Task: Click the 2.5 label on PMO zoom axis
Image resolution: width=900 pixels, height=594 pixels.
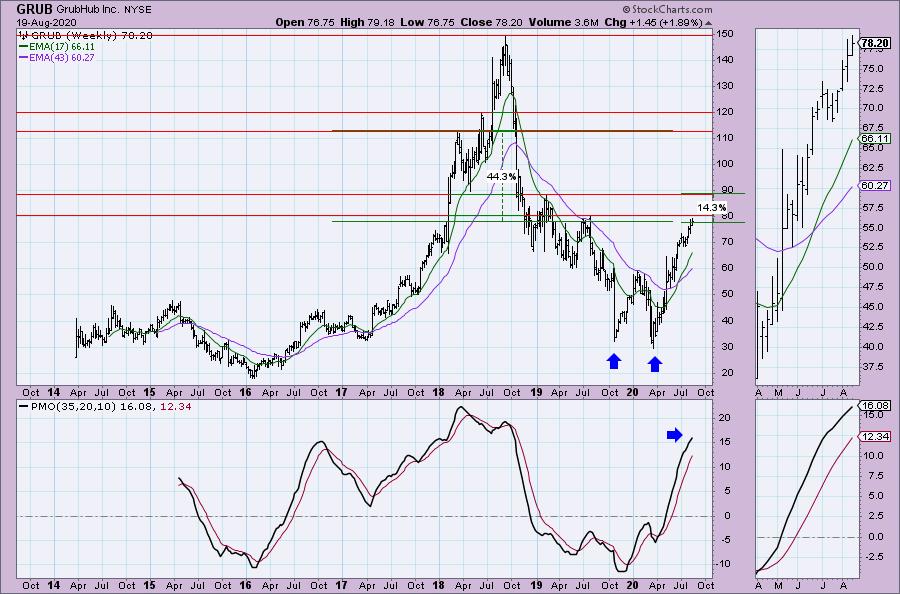Action: click(876, 516)
